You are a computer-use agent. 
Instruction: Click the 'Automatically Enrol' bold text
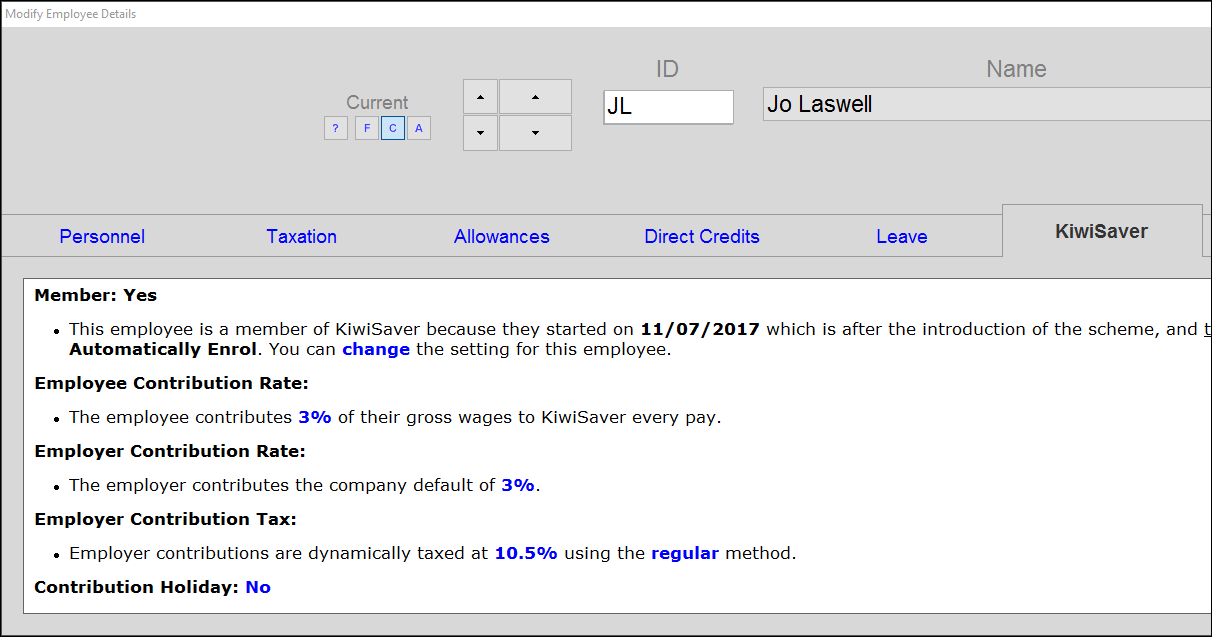pos(163,350)
